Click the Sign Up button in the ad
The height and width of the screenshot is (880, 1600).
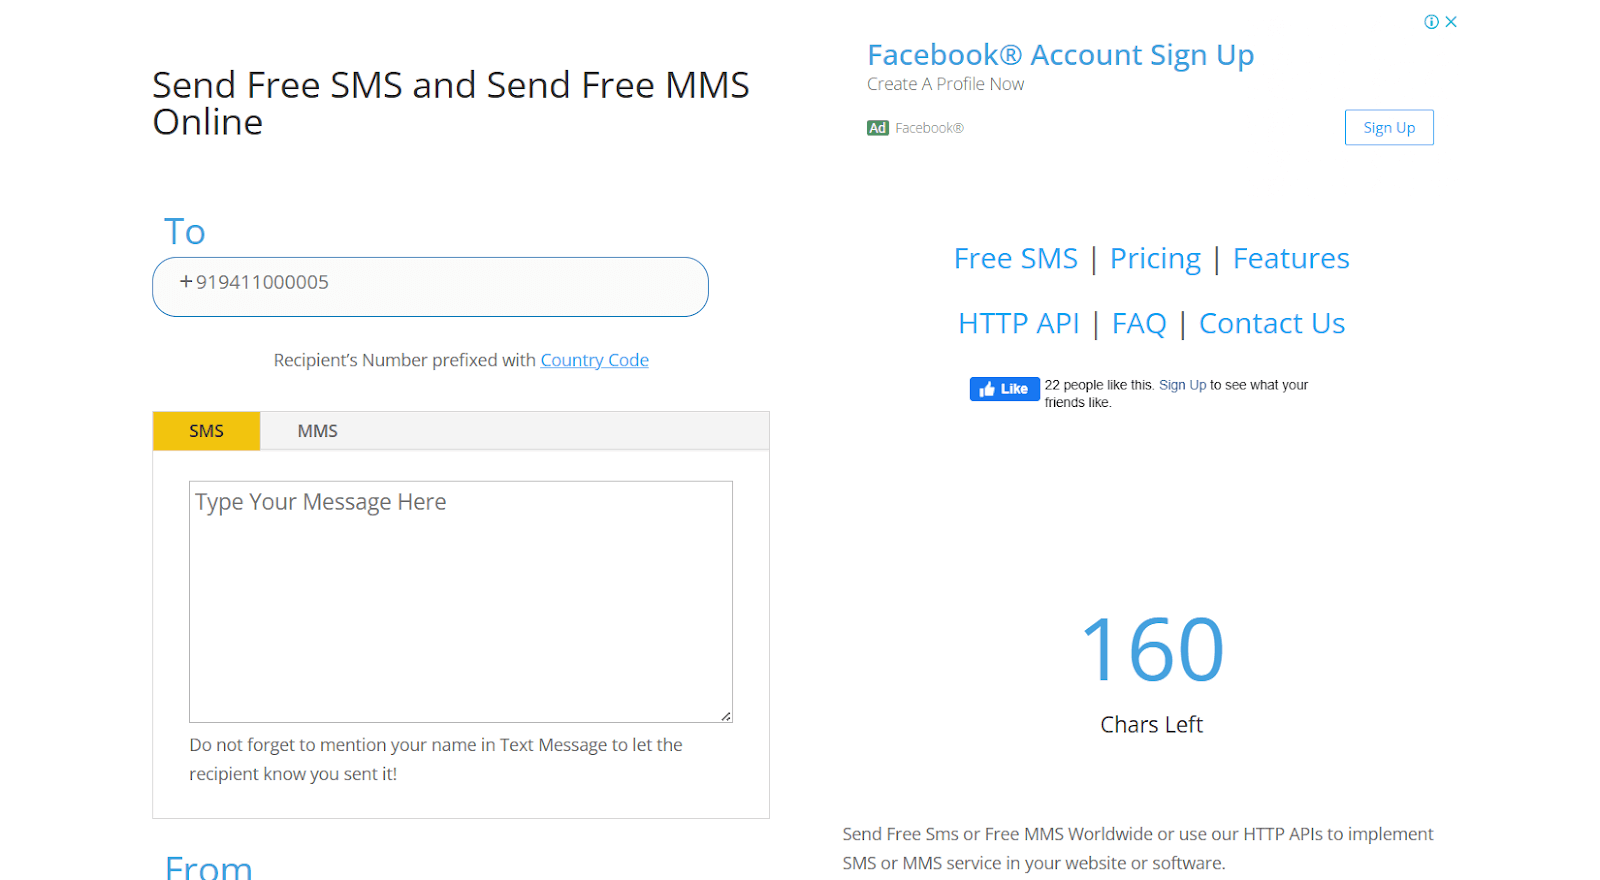1388,127
